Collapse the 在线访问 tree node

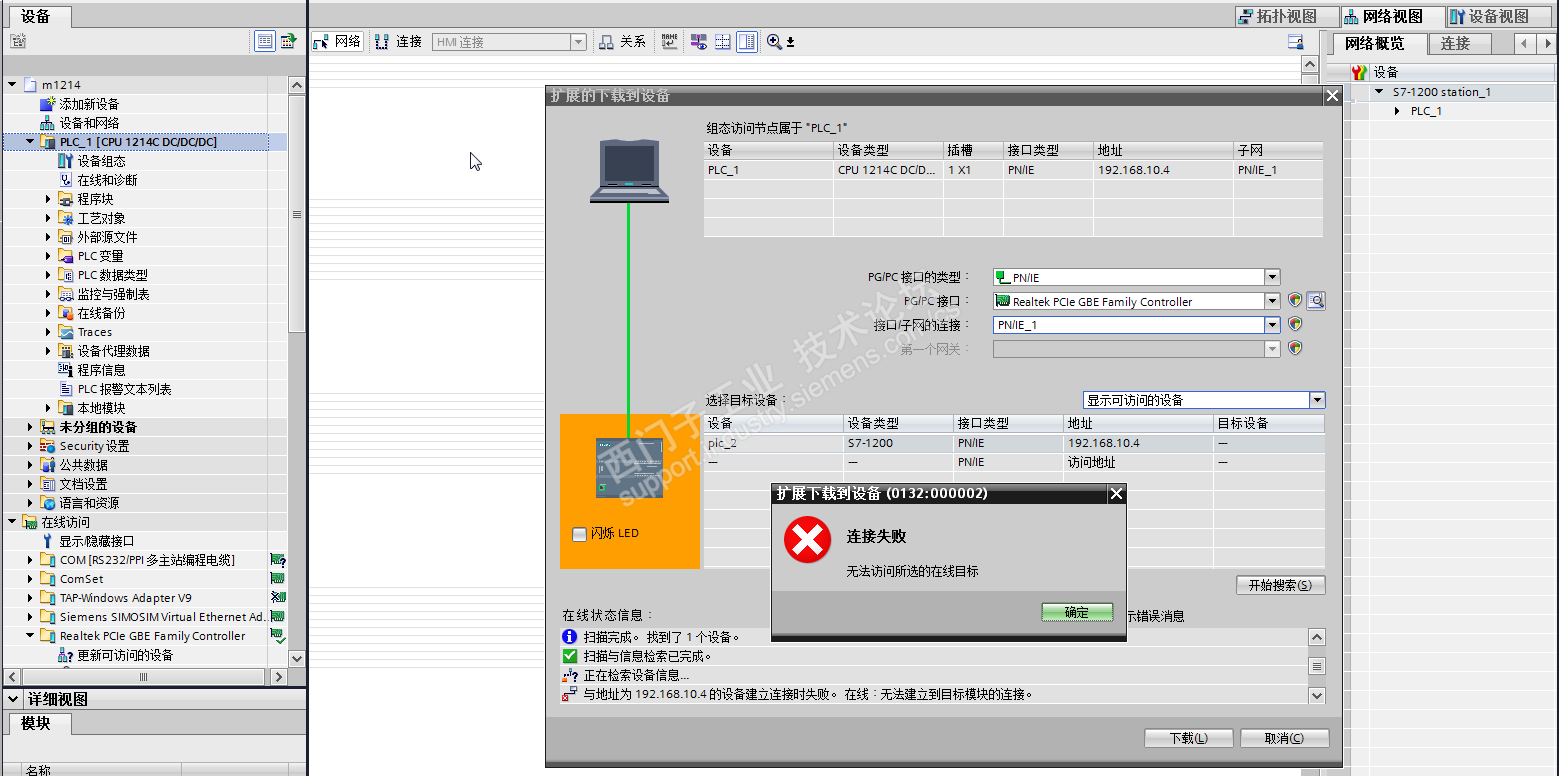[x=12, y=522]
